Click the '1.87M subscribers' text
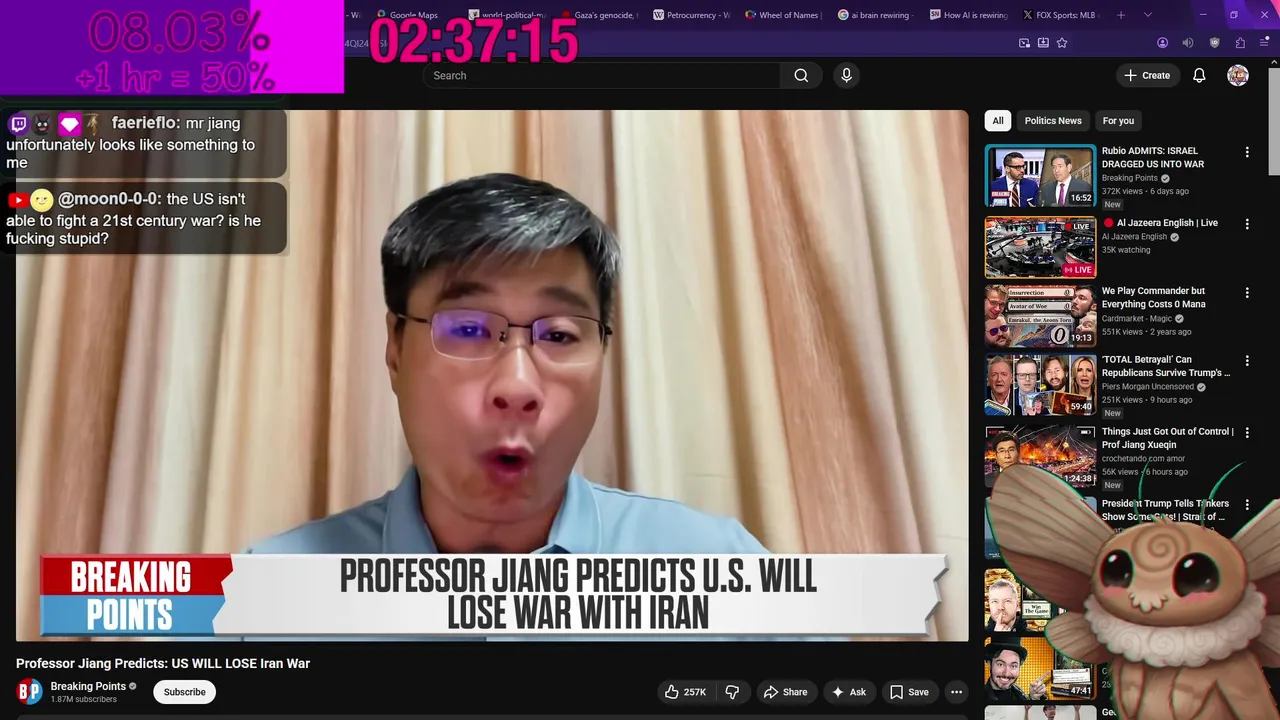Screen dimensions: 1280x720 pyautogui.click(x=84, y=699)
